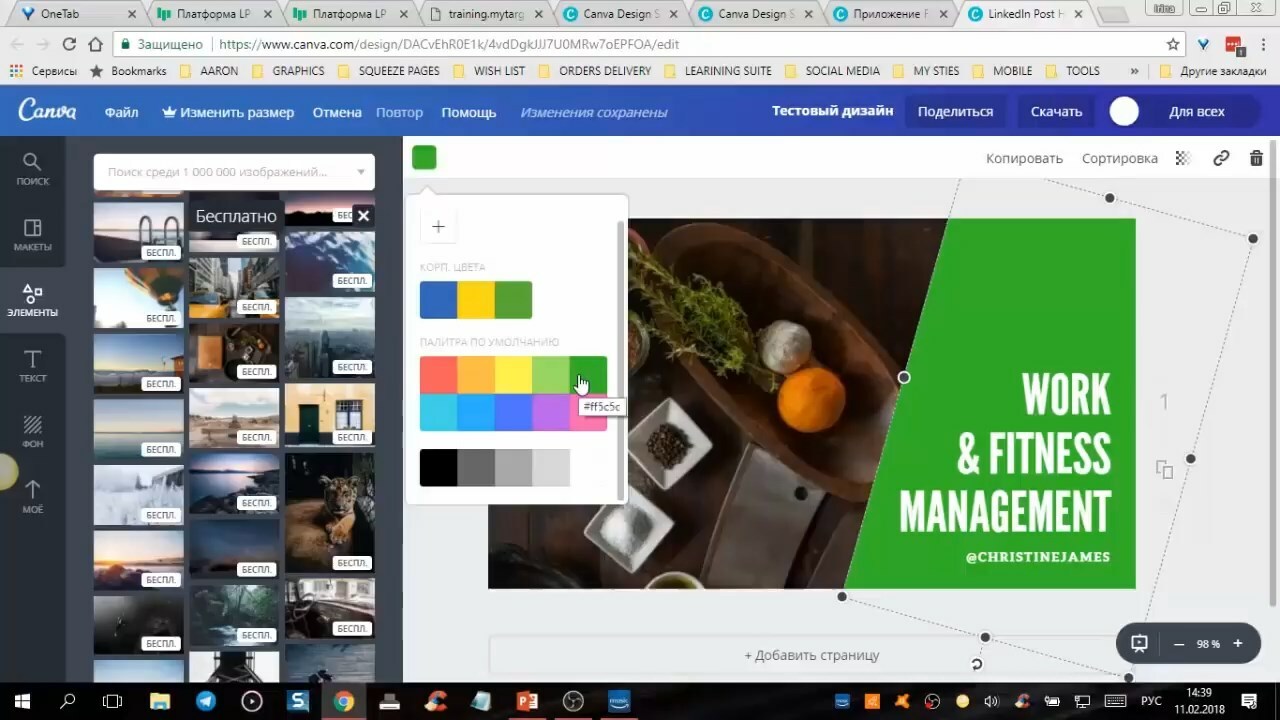
Task: Add new color with plus button
Action: [x=438, y=227]
